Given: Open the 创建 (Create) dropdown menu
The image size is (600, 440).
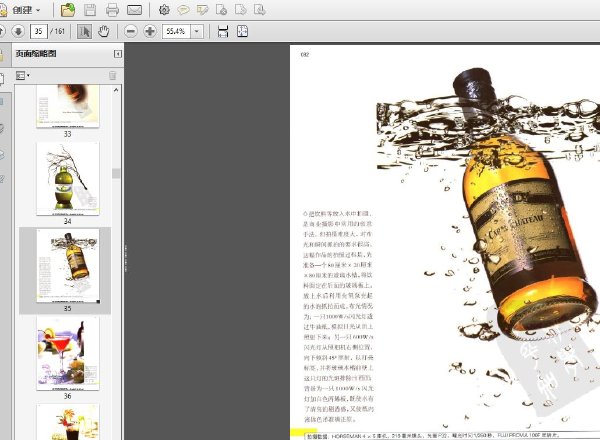Looking at the screenshot, I should click(x=21, y=10).
